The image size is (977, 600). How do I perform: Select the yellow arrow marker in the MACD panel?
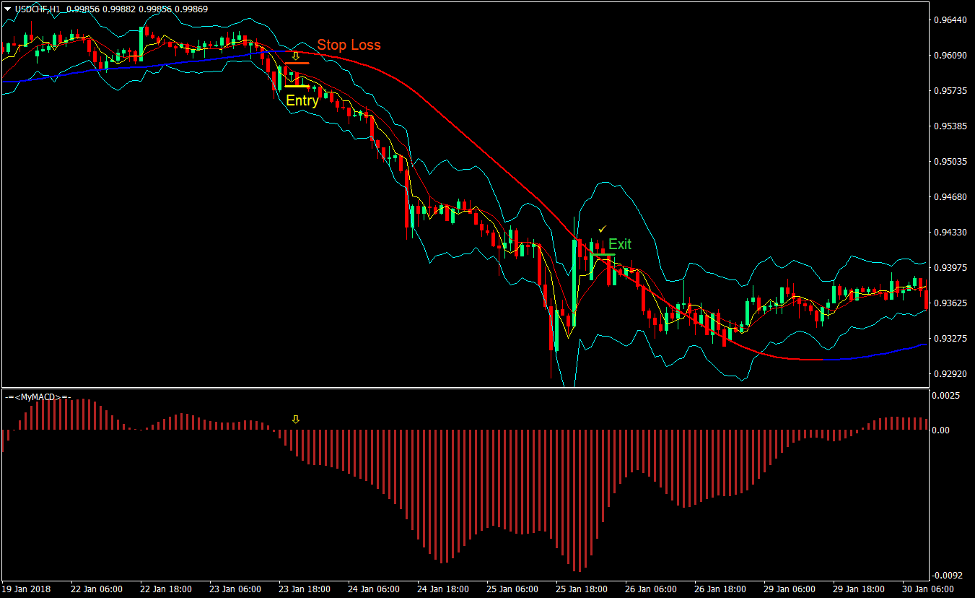295,419
